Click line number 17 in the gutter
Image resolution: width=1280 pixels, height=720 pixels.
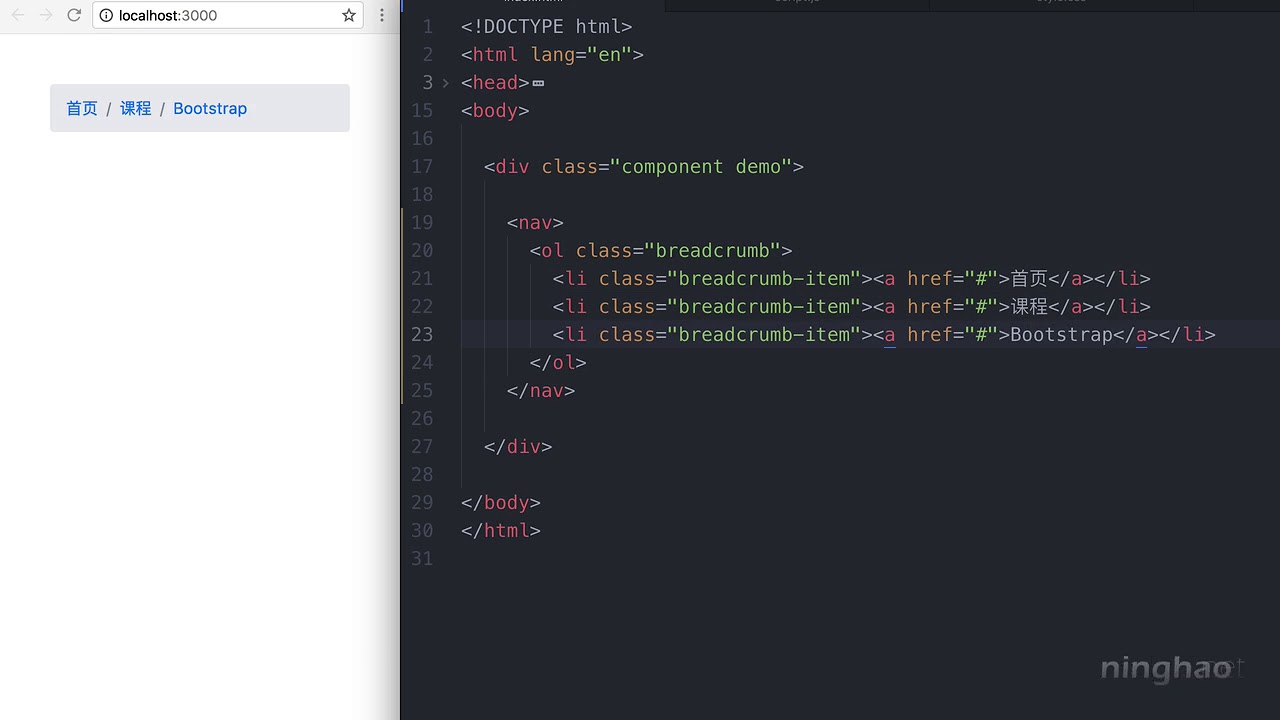click(x=422, y=166)
